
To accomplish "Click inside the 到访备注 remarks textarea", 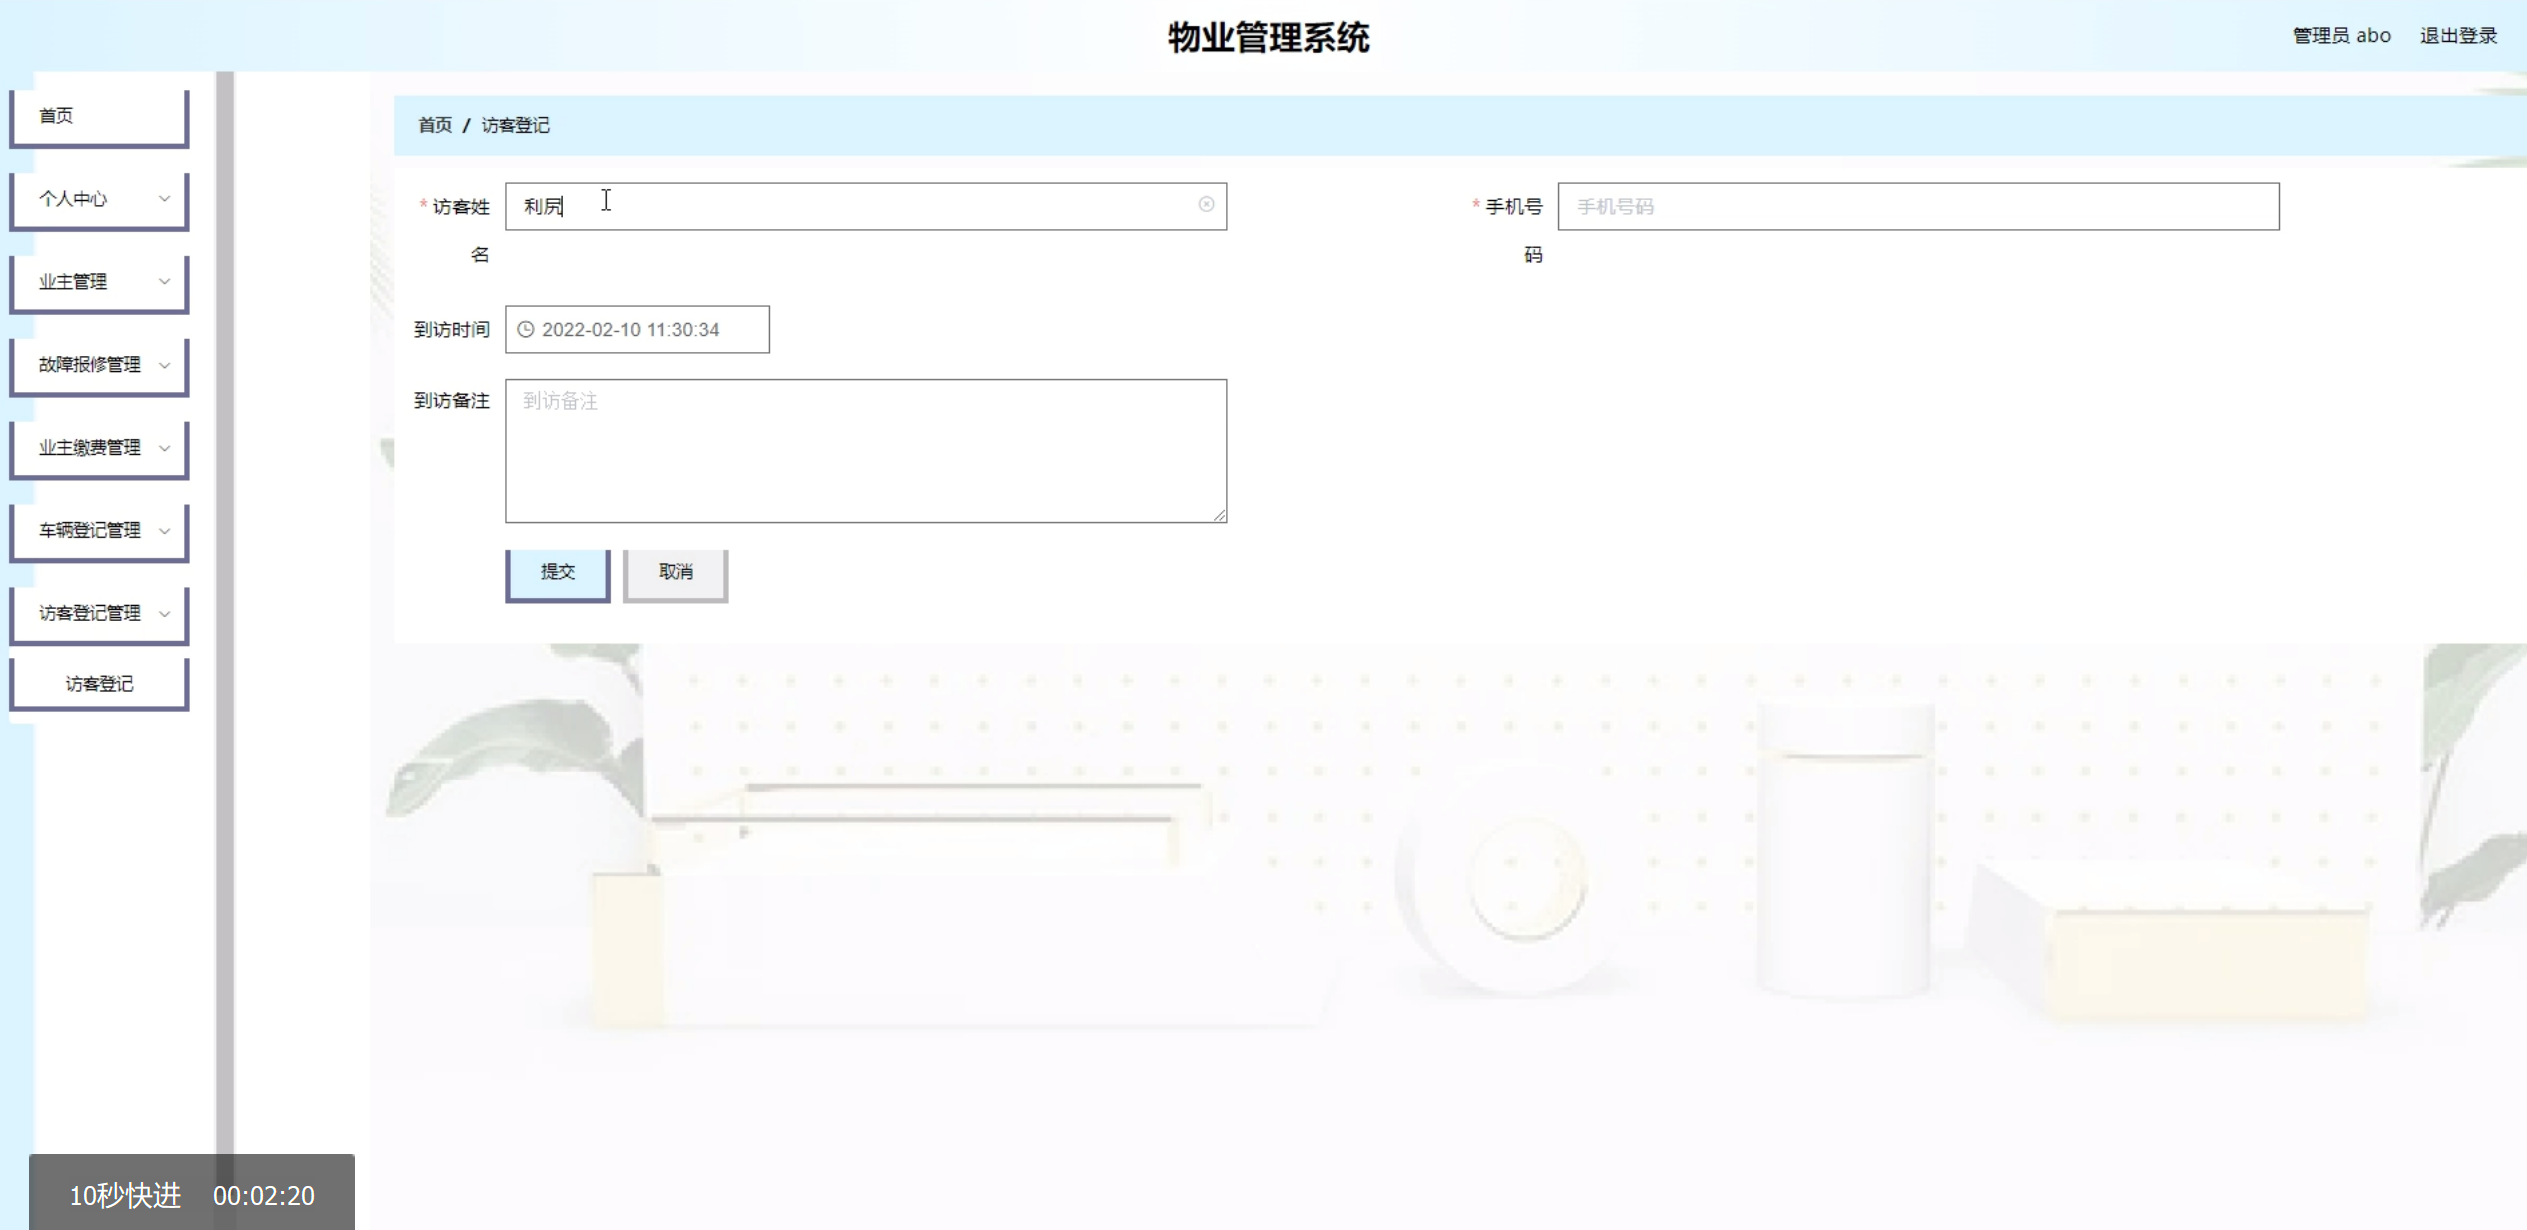I will coord(865,450).
